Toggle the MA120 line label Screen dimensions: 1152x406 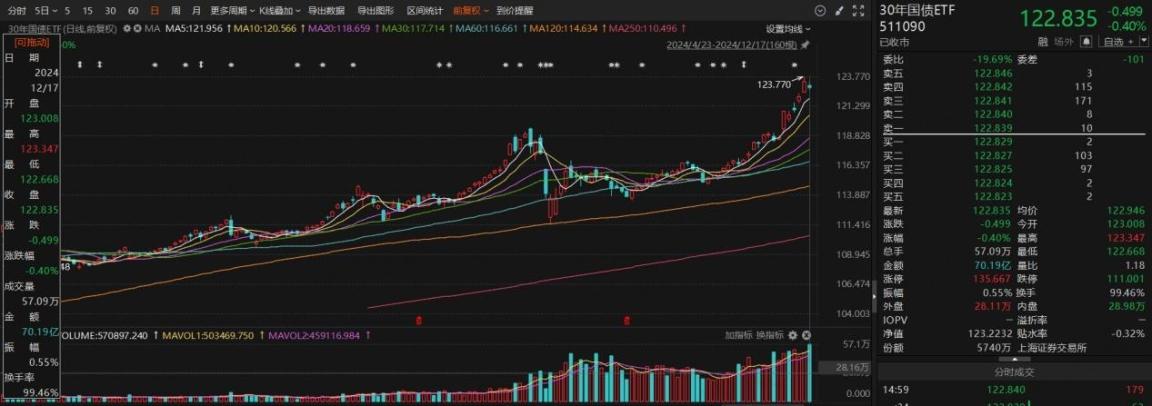click(564, 29)
